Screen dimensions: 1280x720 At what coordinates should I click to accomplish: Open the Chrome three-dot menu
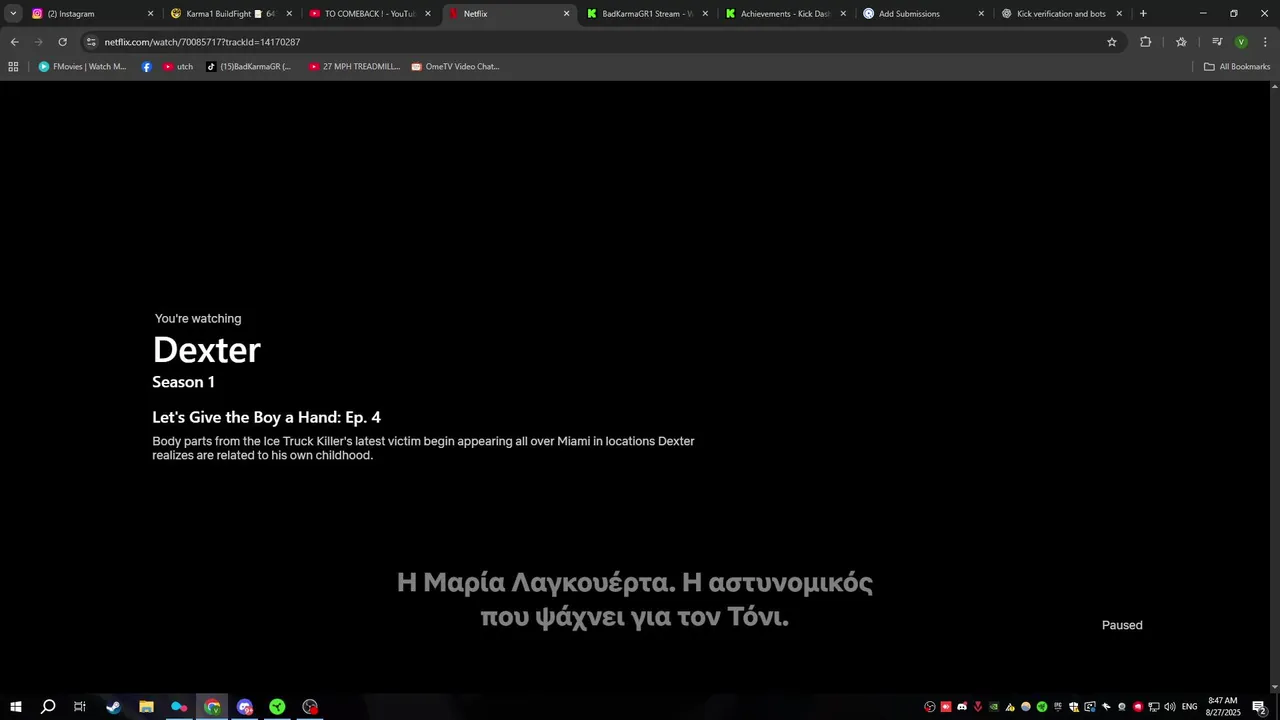coord(1265,42)
